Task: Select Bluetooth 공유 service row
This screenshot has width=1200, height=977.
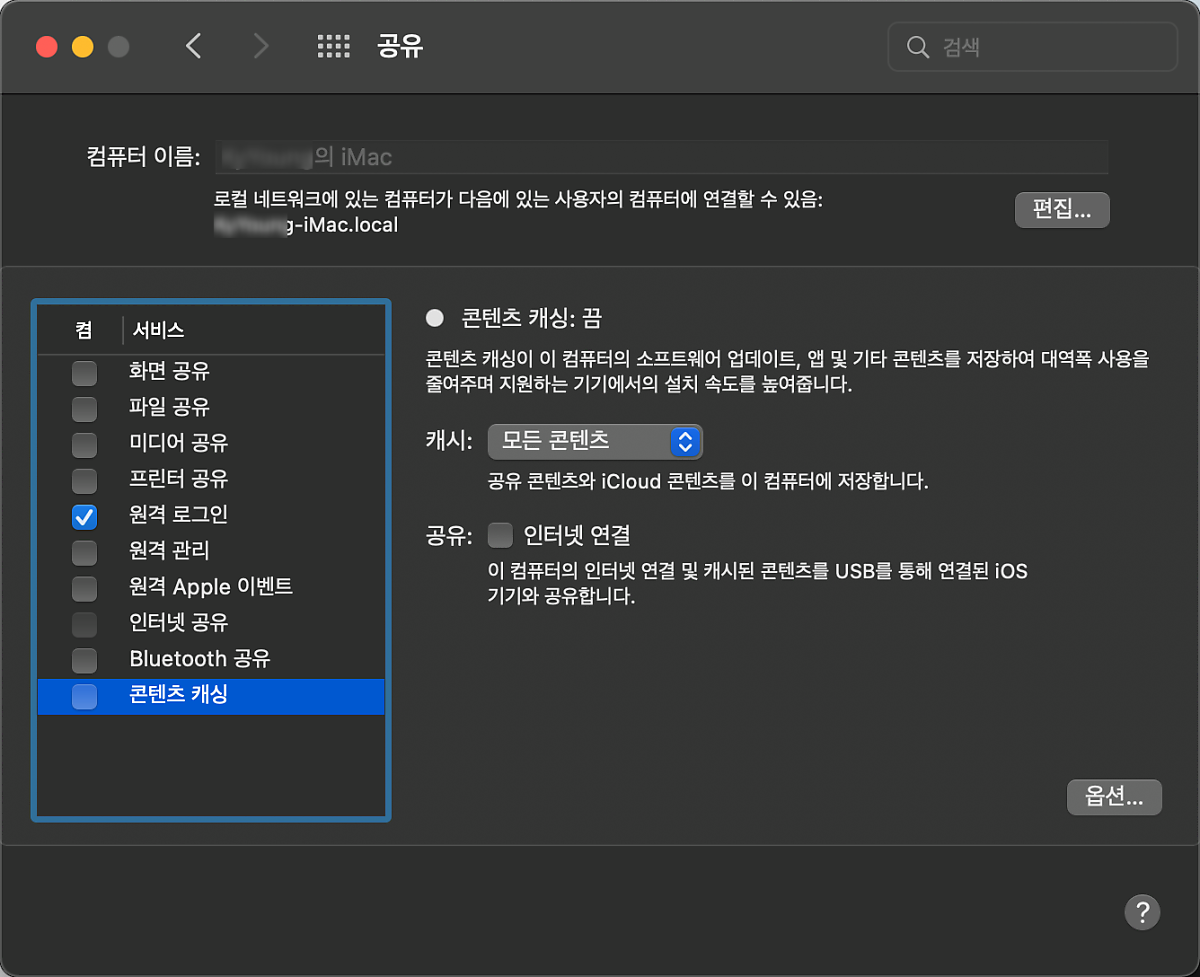Action: 211,660
